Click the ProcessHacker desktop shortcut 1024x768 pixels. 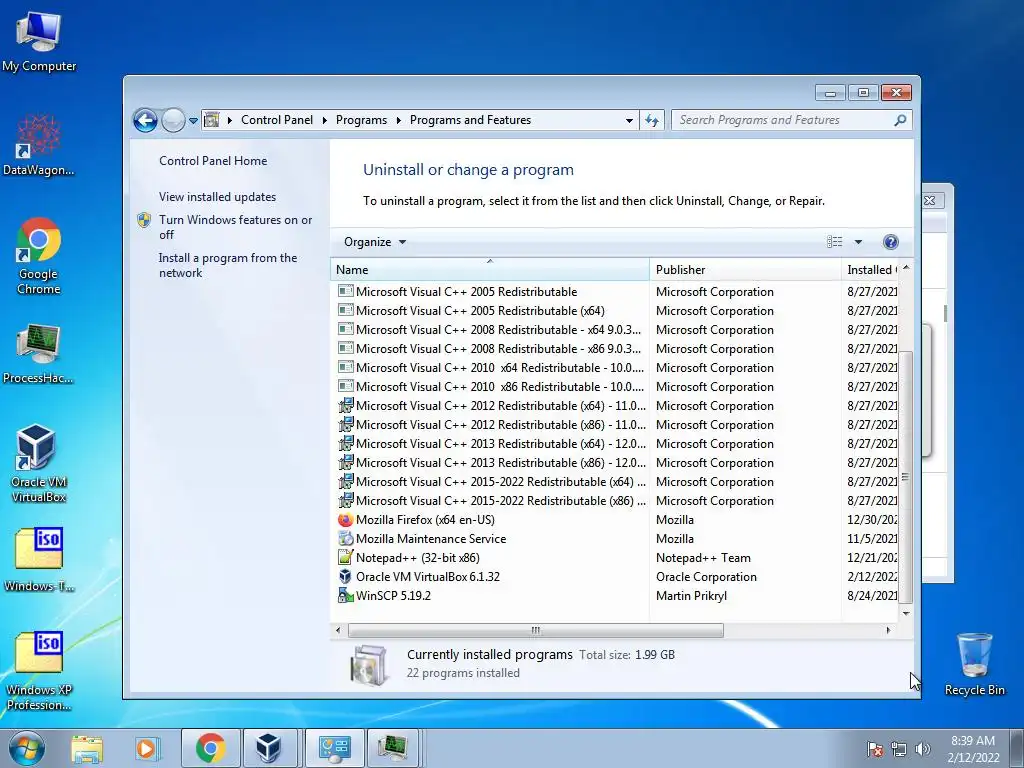[39, 353]
